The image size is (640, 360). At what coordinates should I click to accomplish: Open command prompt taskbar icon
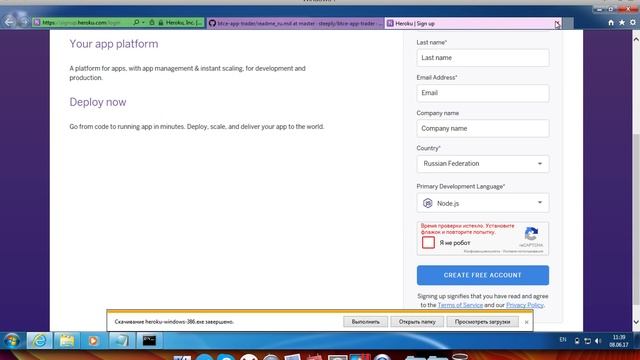pyautogui.click(x=149, y=340)
